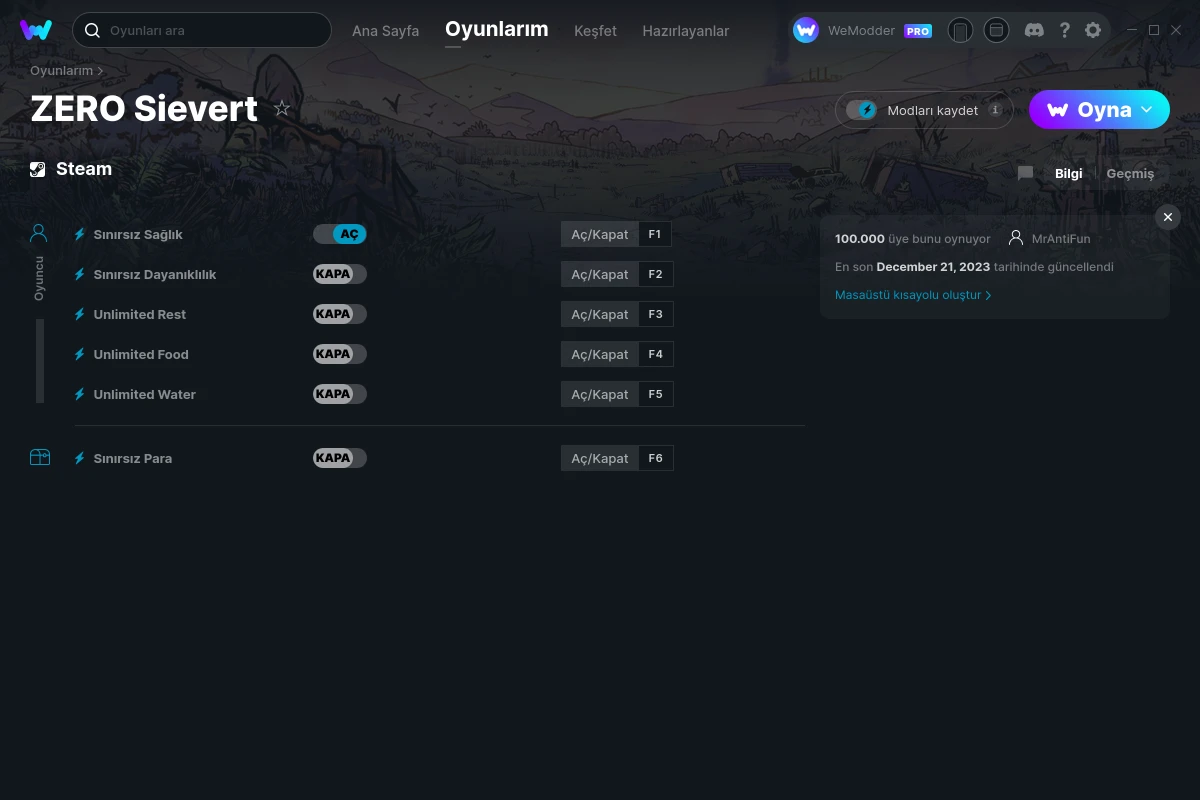The image size is (1200, 800).
Task: Click Aç/Kapat hotkey button for F3
Action: coord(600,314)
